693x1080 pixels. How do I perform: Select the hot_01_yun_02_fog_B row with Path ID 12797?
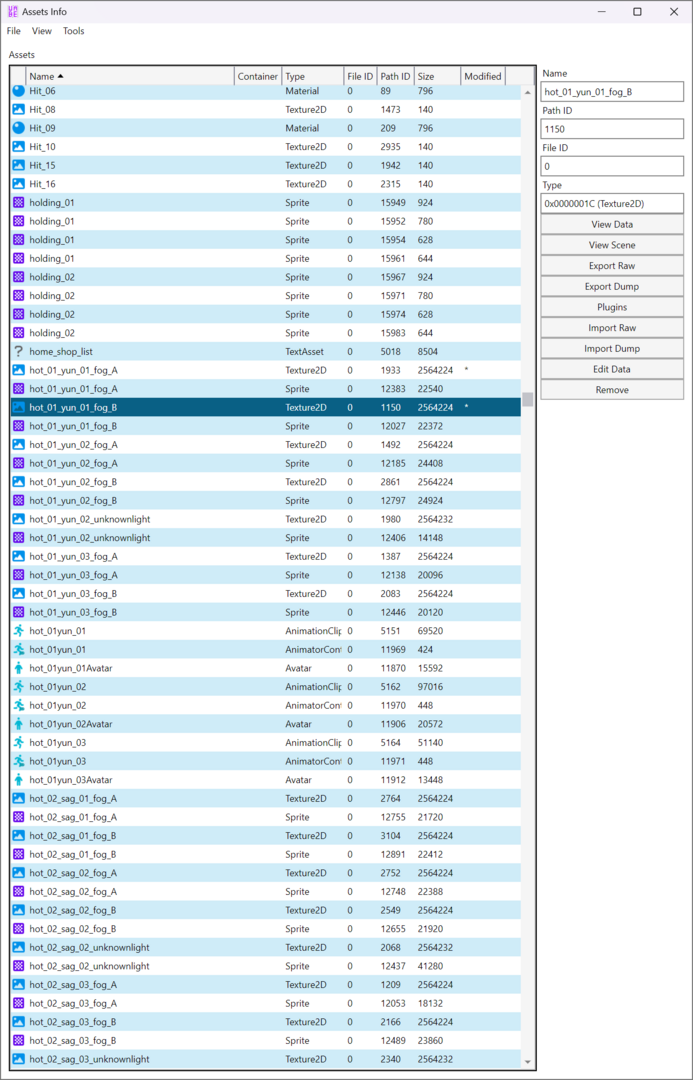pos(266,500)
